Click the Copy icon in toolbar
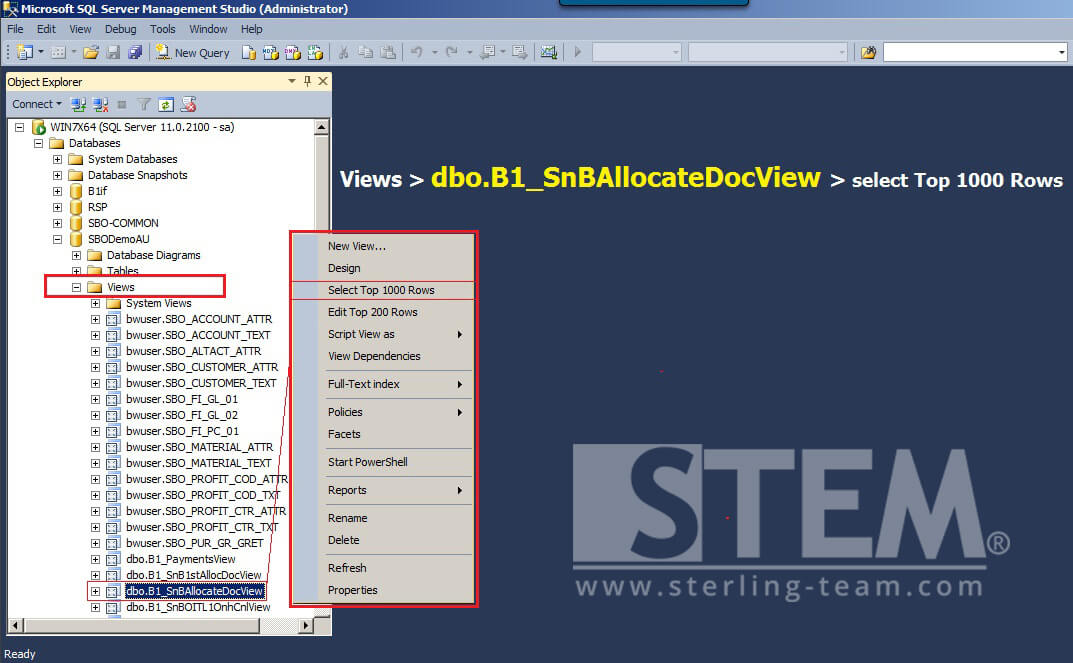Image resolution: width=1073 pixels, height=663 pixels. (x=365, y=53)
